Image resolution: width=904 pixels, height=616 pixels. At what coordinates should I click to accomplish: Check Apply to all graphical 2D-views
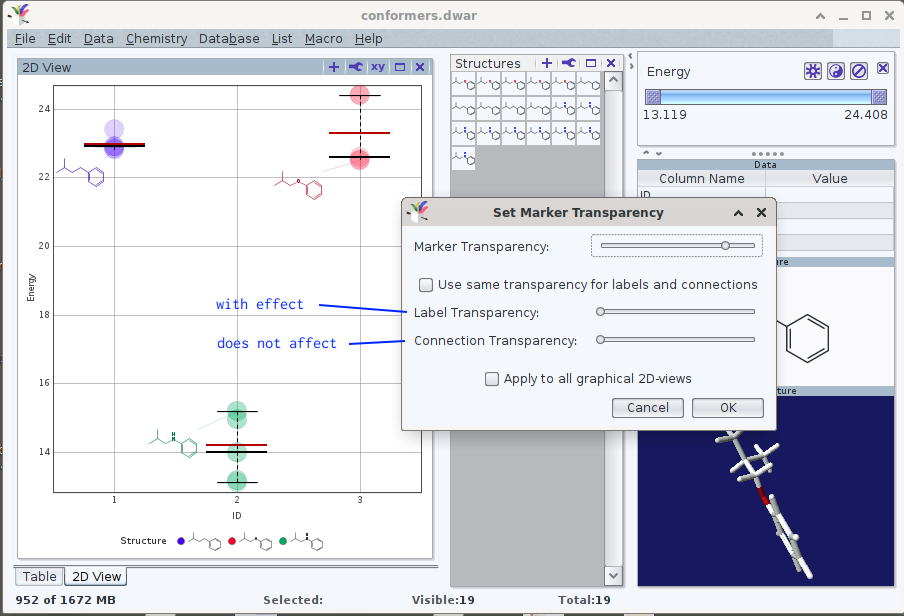[x=492, y=379]
